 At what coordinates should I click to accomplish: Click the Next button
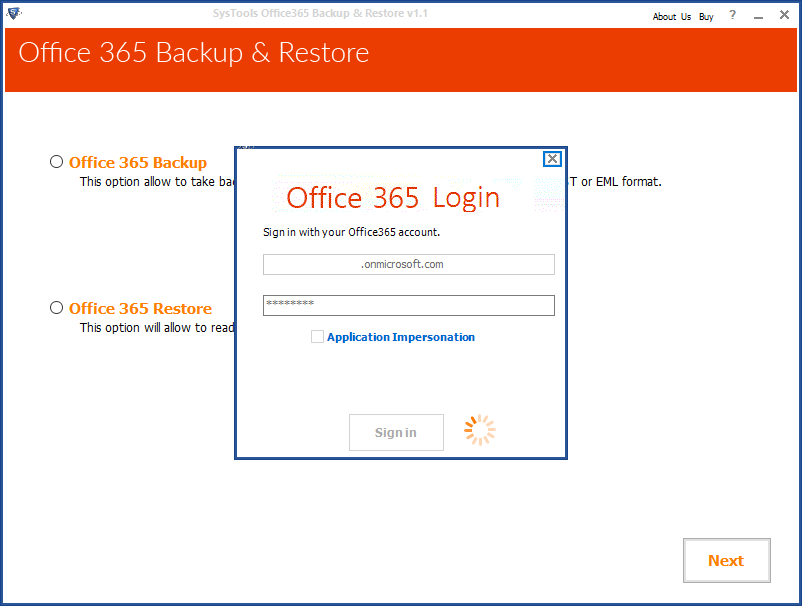coord(727,560)
